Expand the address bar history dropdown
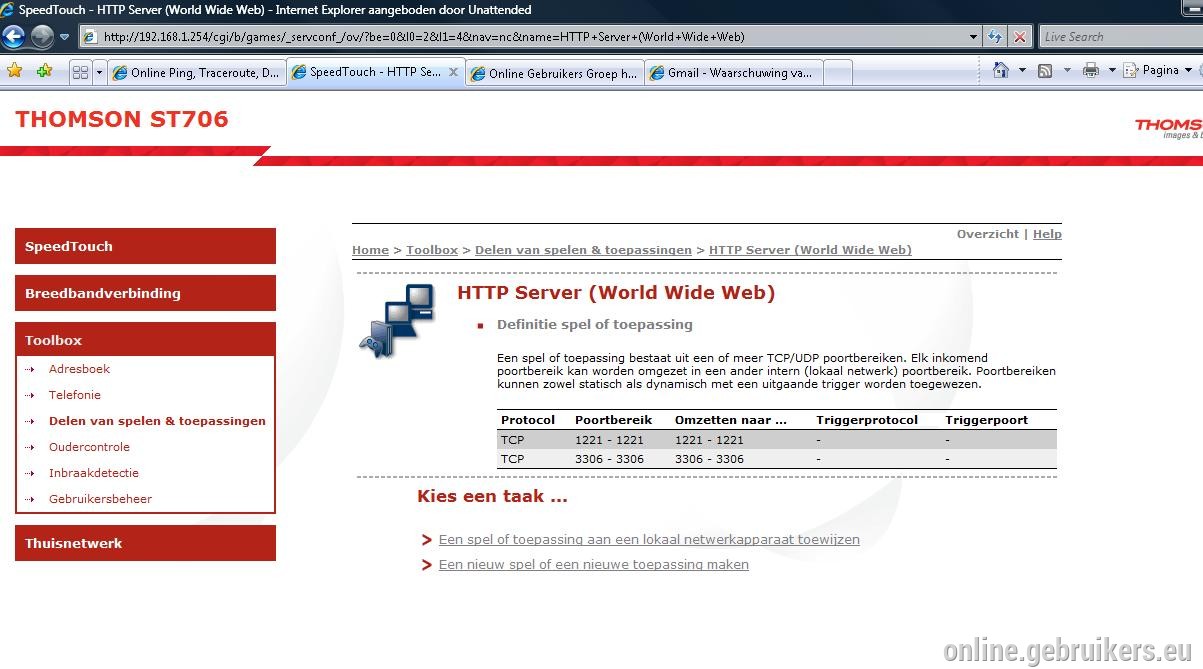The width and height of the screenshot is (1203, 669). pos(973,37)
